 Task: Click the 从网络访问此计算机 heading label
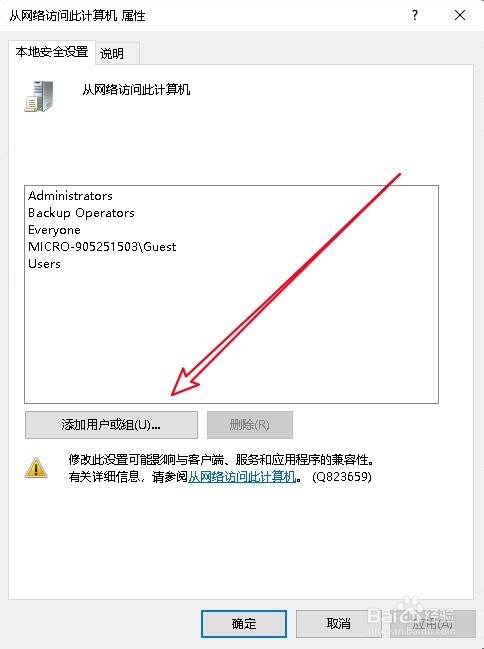(x=136, y=89)
